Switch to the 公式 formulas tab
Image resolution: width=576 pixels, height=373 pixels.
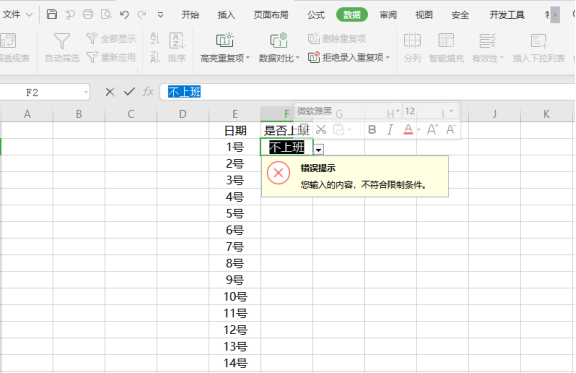(316, 15)
